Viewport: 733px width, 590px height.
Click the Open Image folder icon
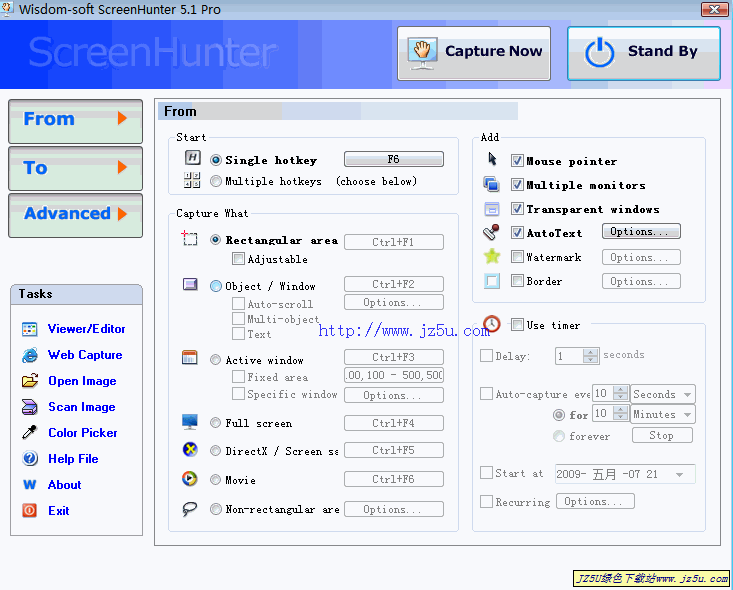[x=29, y=381]
